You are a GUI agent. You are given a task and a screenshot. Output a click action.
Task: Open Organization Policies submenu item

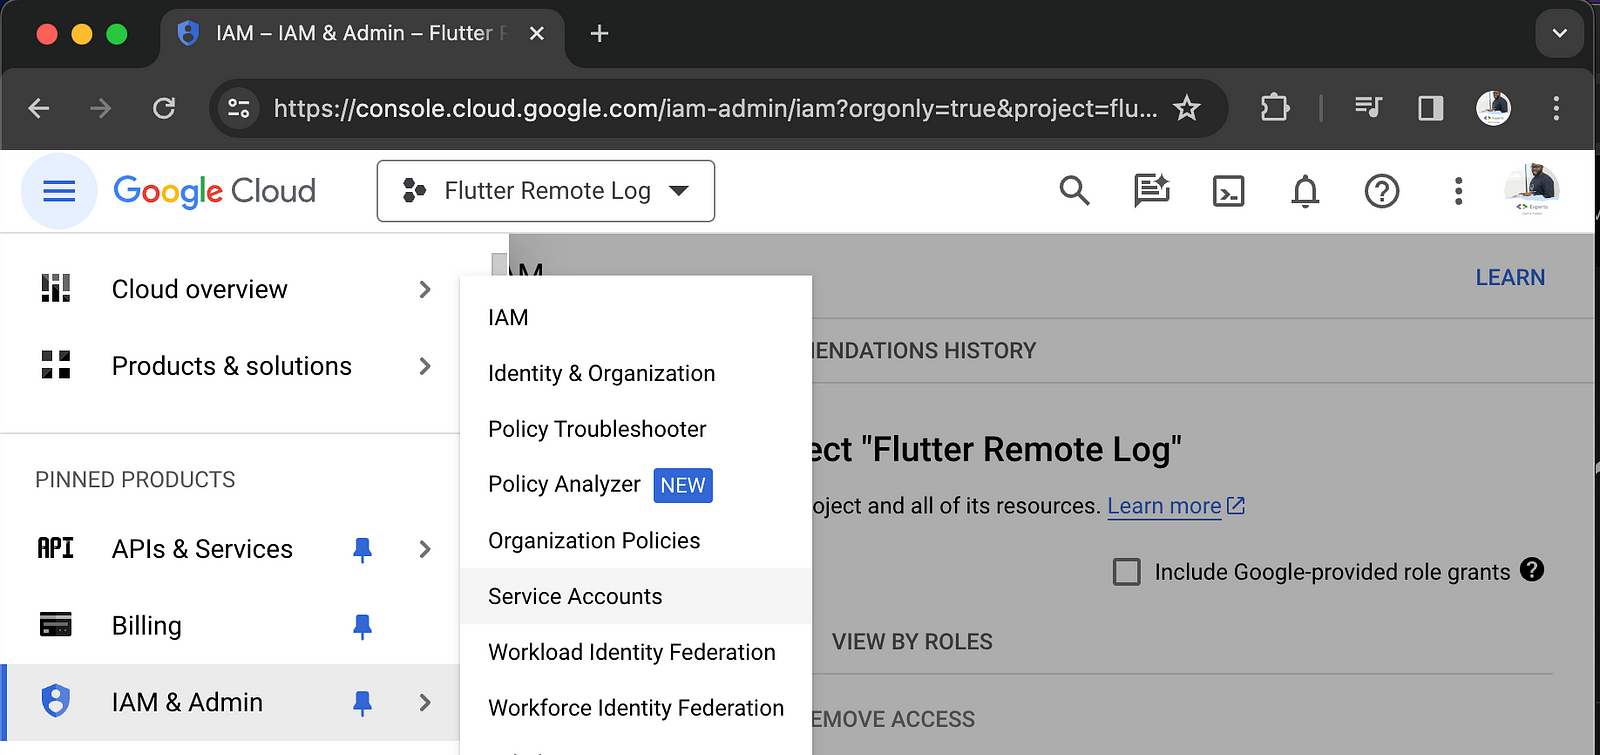click(635, 541)
